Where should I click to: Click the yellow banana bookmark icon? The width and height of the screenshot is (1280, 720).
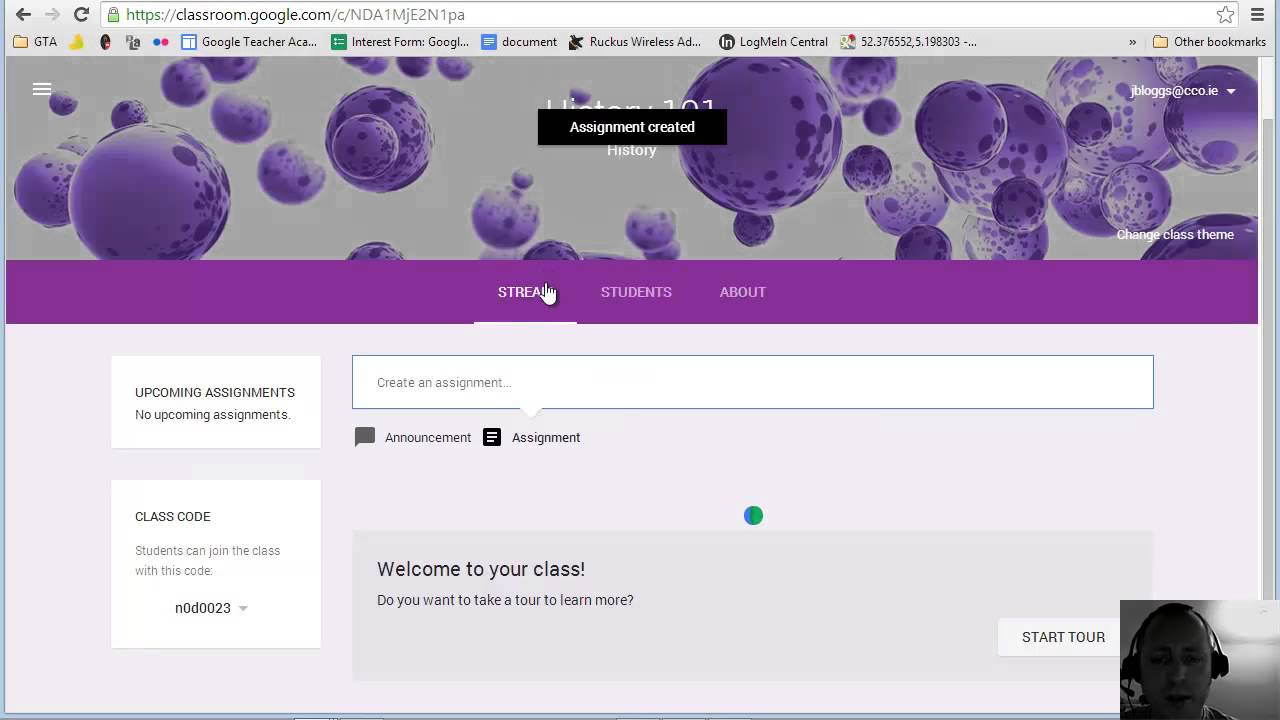(76, 42)
